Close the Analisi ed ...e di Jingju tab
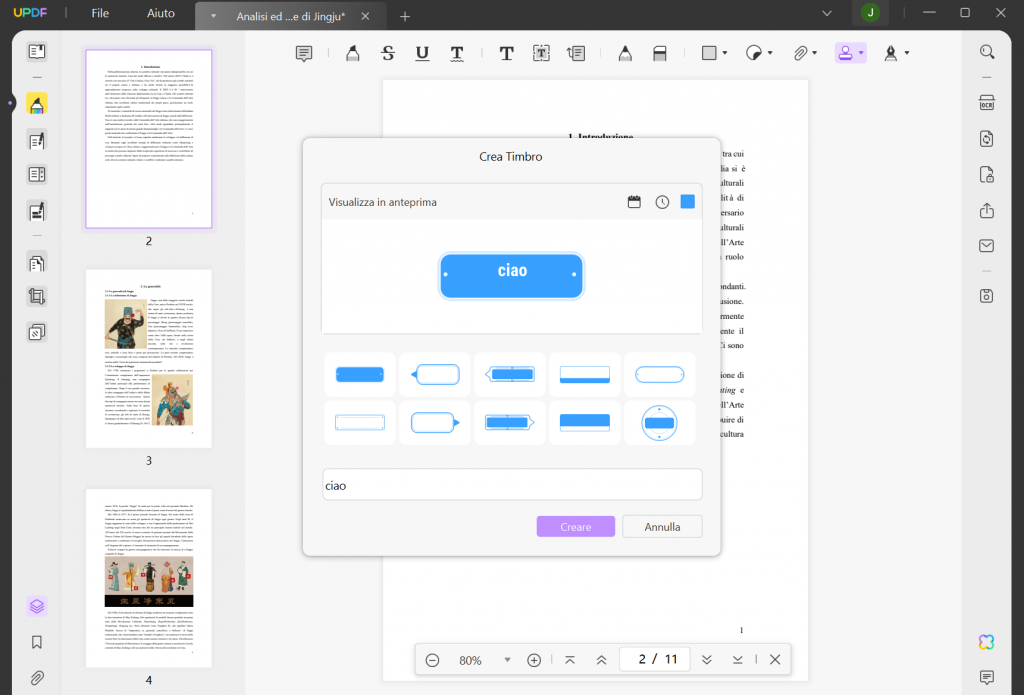The height and width of the screenshot is (695, 1024). pos(365,16)
